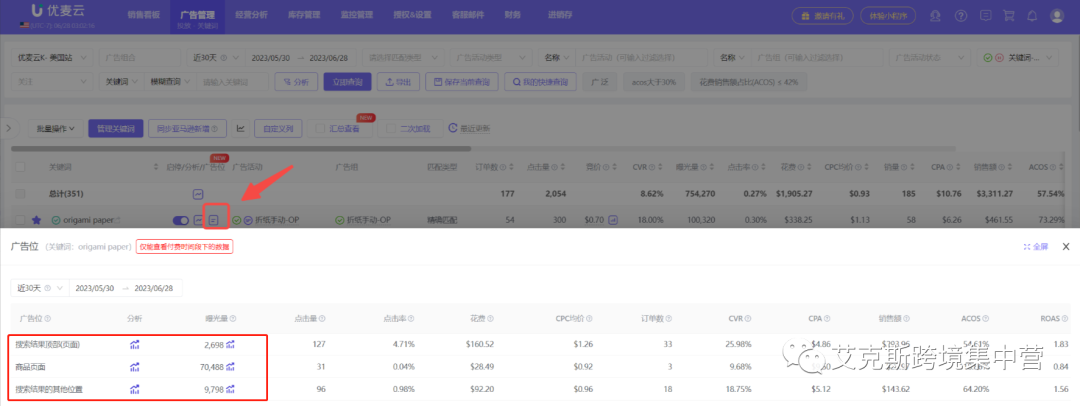Switch to the 经营分析 tab
This screenshot has height=406, width=1080.
(251, 14)
